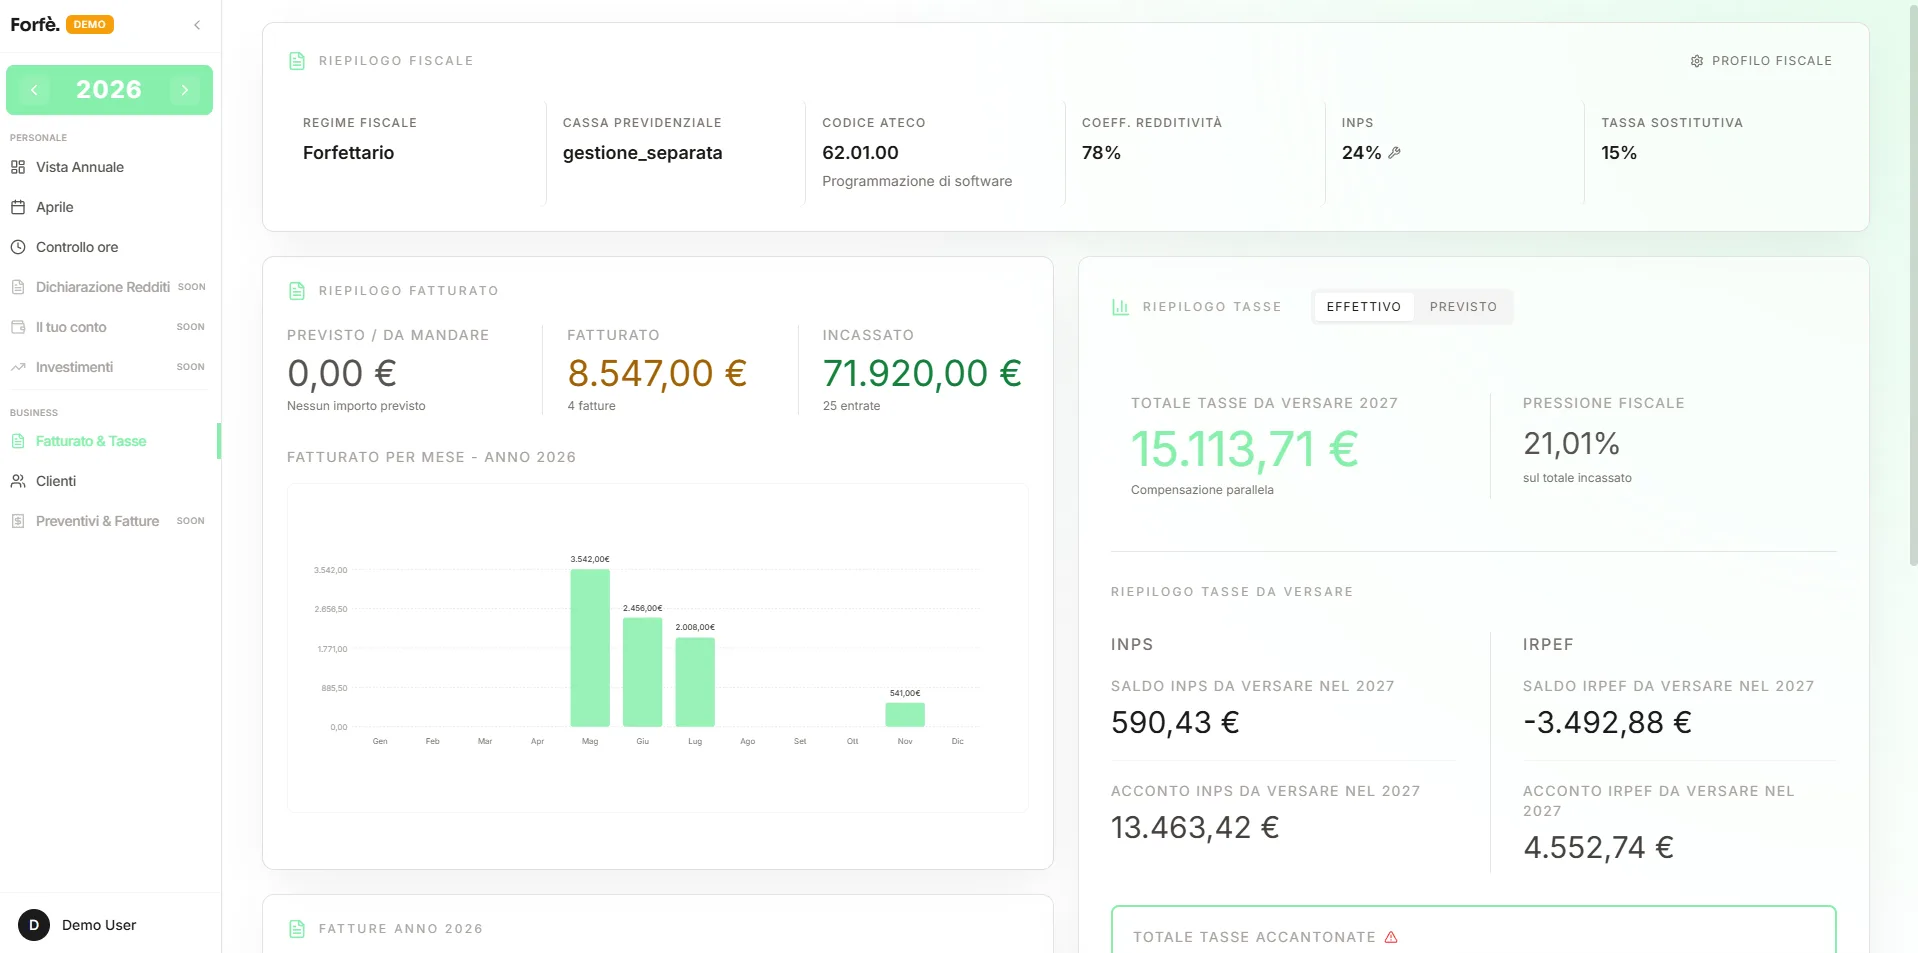The image size is (1918, 953).
Task: Go to previous year from 2026
Action: (34, 90)
